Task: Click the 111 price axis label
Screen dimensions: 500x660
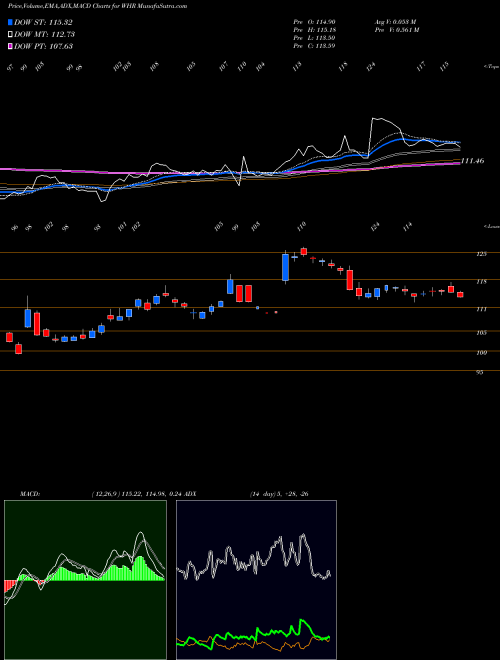Action: pyautogui.click(x=481, y=309)
